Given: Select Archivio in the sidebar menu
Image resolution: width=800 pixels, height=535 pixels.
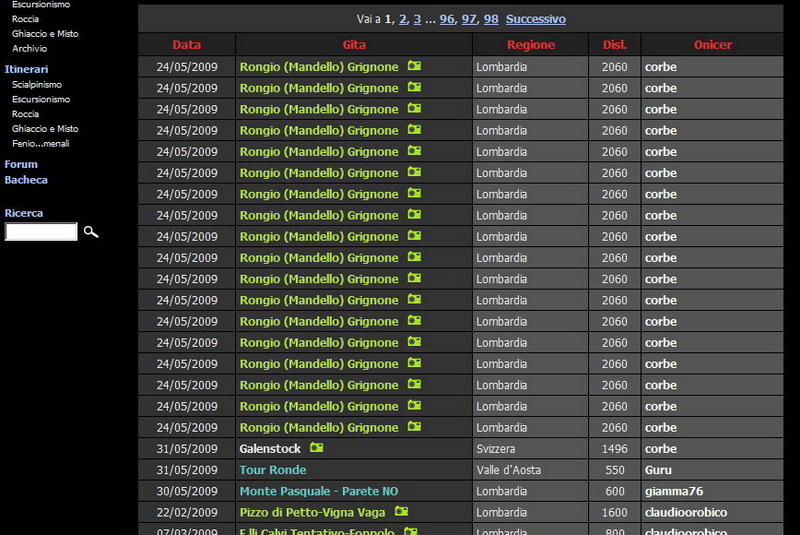Looking at the screenshot, I should point(29,48).
